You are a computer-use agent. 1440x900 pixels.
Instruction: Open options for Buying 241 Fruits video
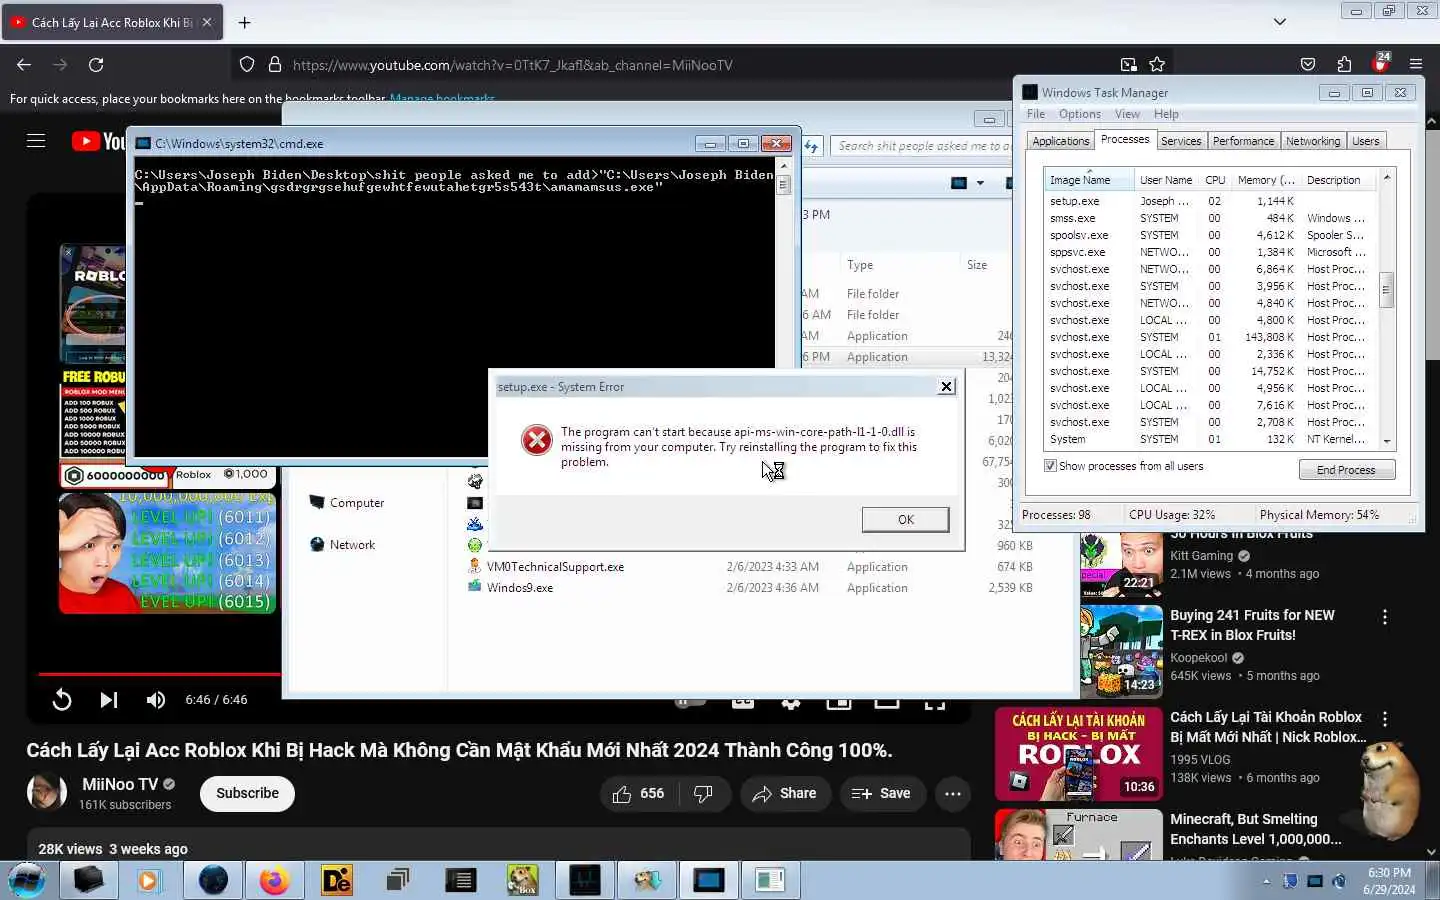(x=1385, y=618)
